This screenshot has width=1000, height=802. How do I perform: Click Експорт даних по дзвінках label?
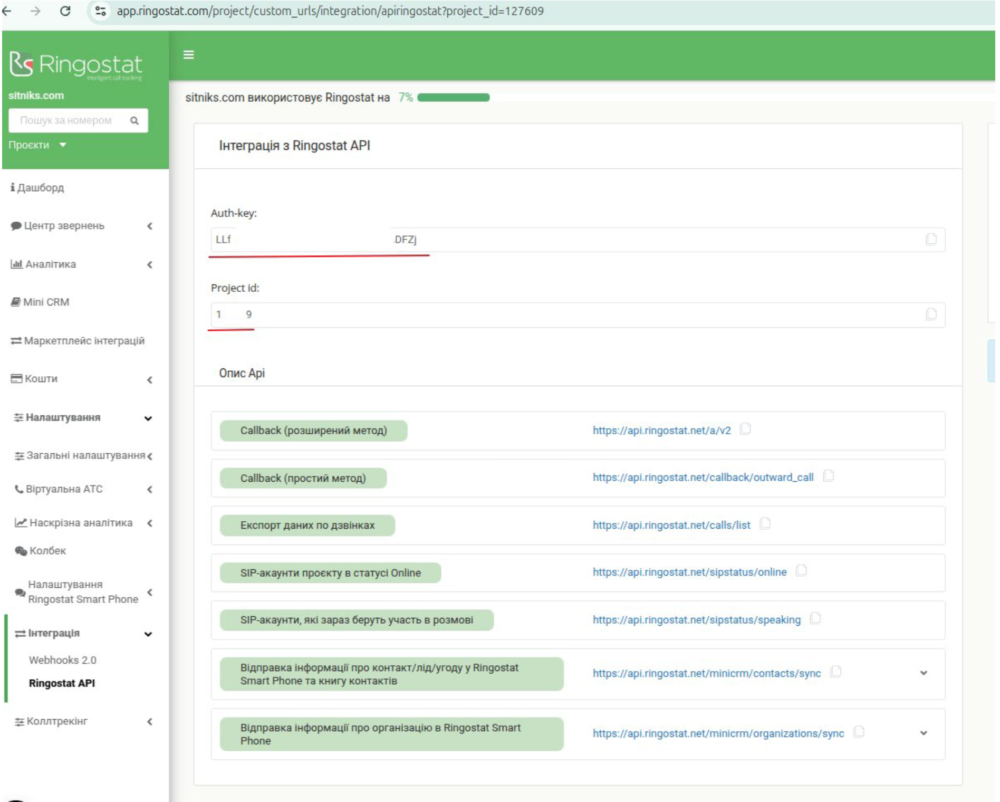[307, 525]
